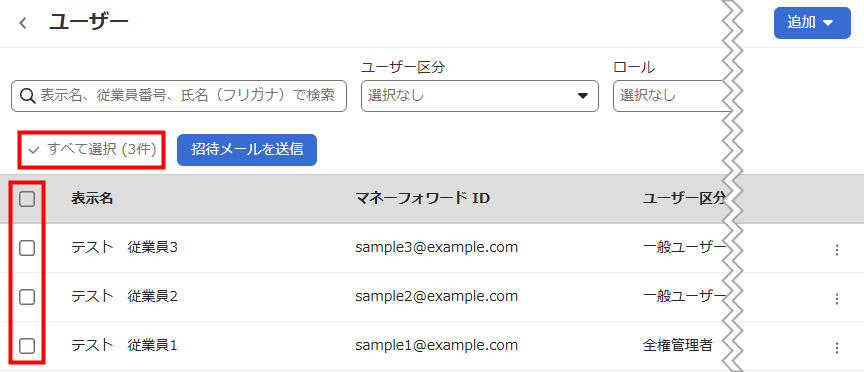Click すべて選択 (3件) button
The height and width of the screenshot is (372, 864).
(x=91, y=149)
